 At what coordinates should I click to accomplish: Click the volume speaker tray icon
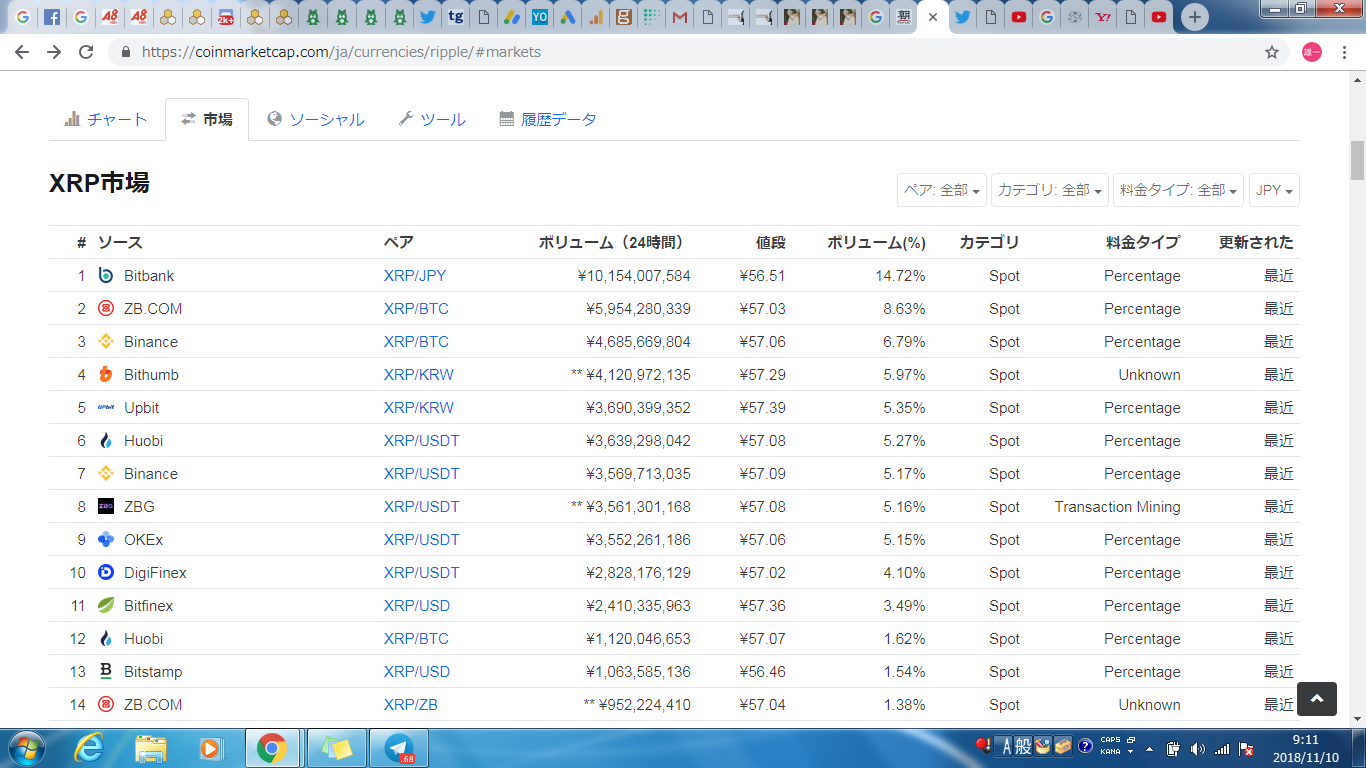point(1198,748)
